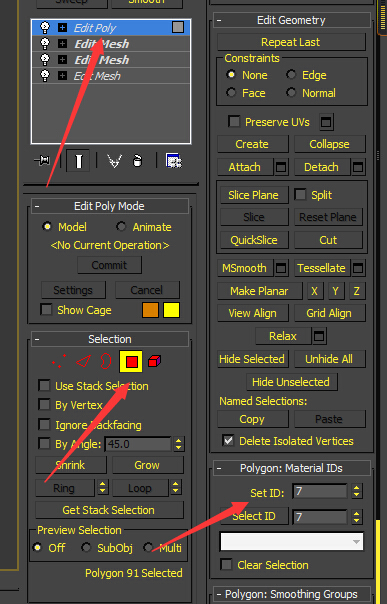Click the Select ID button
The width and height of the screenshot is (387, 604).
tap(254, 516)
